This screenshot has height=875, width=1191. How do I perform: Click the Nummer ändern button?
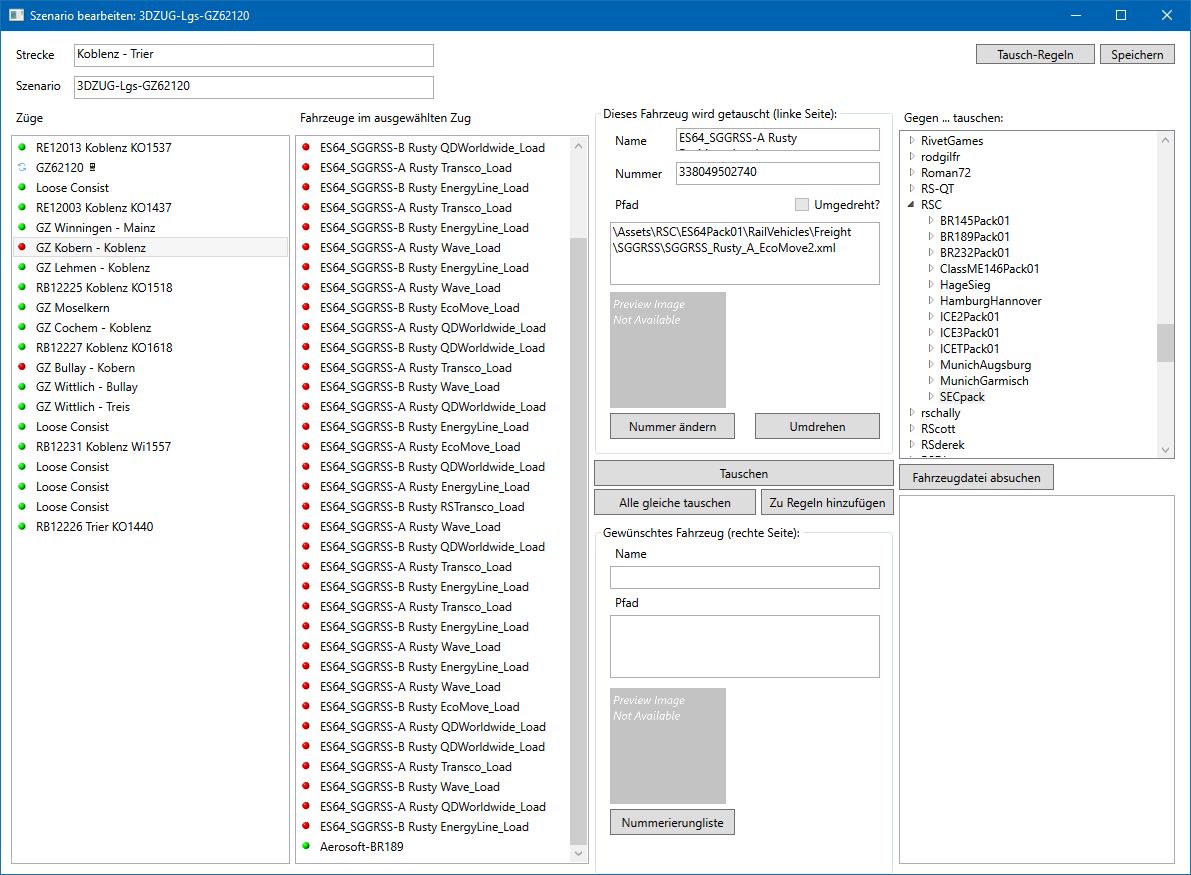click(672, 426)
